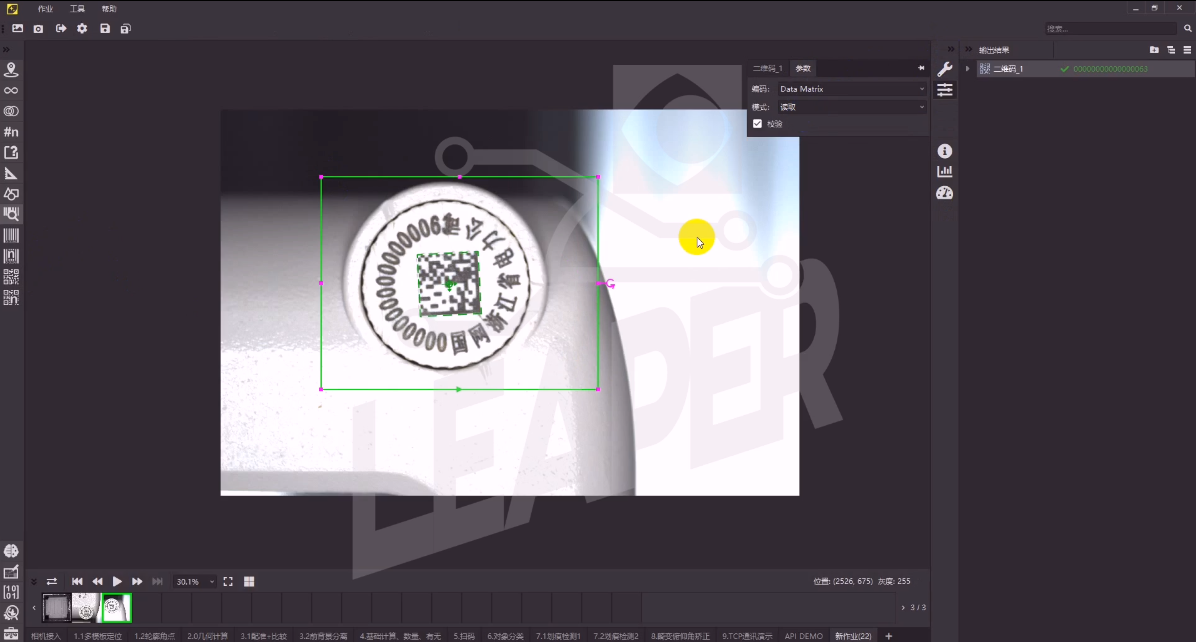Click the save disk icon in toolbar
Screen dimensions: 1196x642
(105, 29)
